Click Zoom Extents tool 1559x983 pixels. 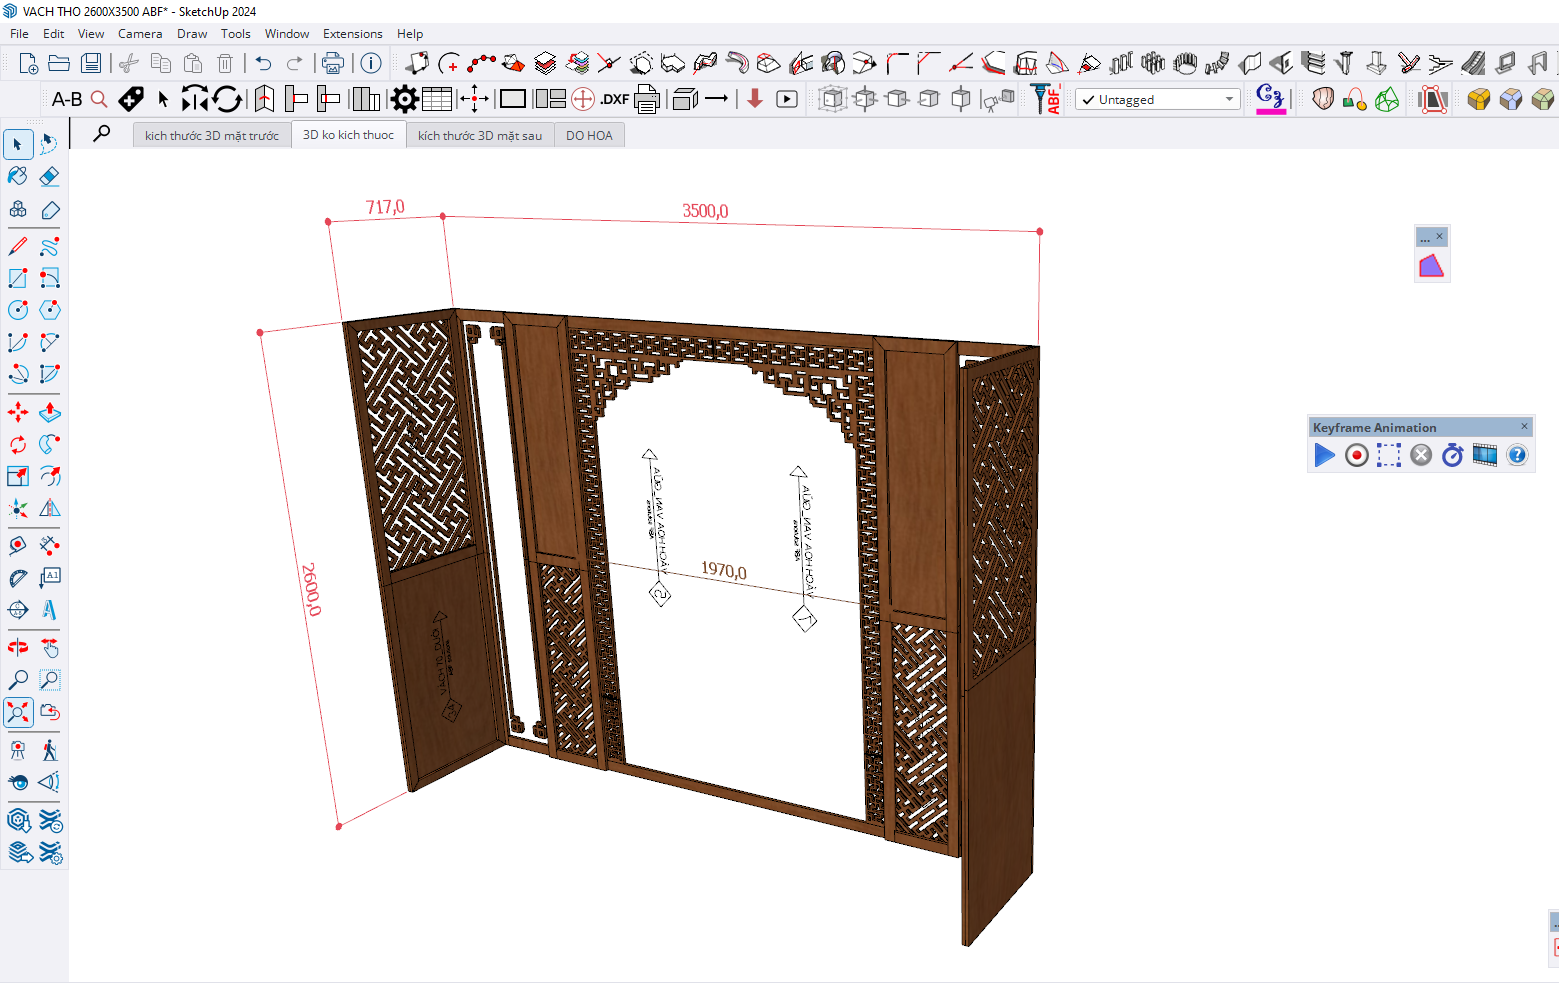pos(18,712)
